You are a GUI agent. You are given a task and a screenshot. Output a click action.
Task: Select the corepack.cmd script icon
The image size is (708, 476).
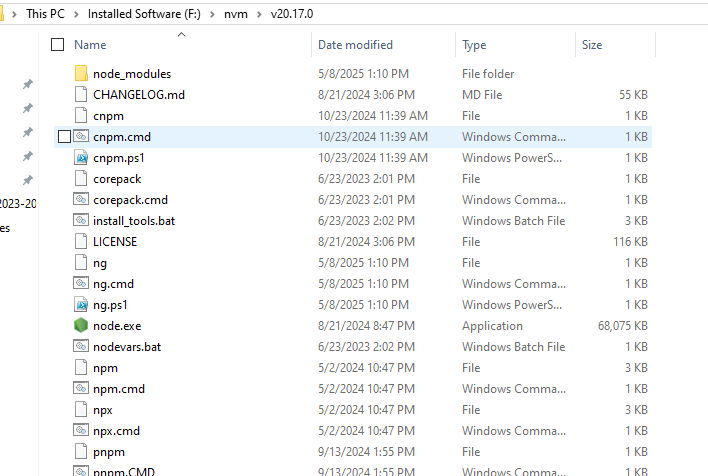pos(81,199)
